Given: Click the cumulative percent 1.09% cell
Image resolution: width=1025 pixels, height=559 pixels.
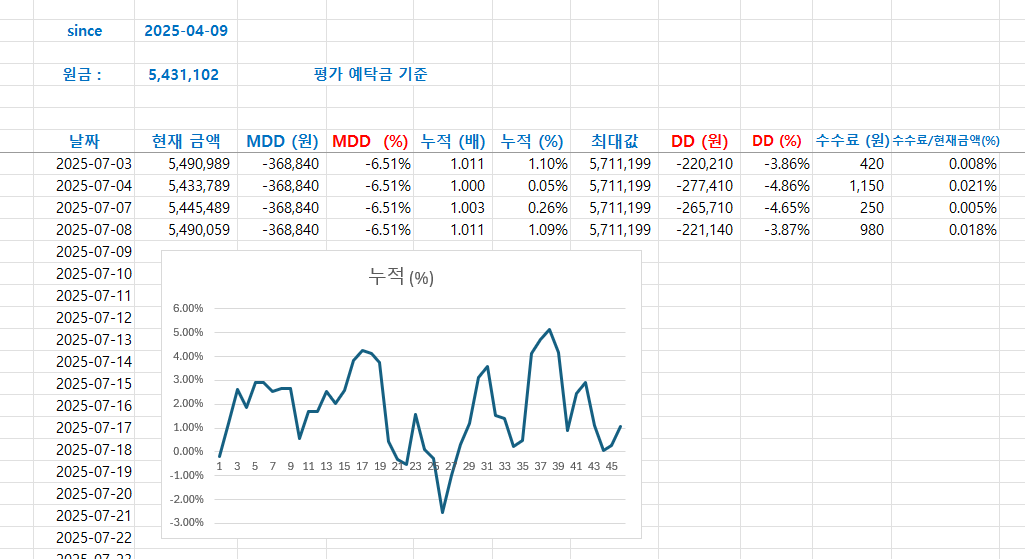Looking at the screenshot, I should pos(531,230).
